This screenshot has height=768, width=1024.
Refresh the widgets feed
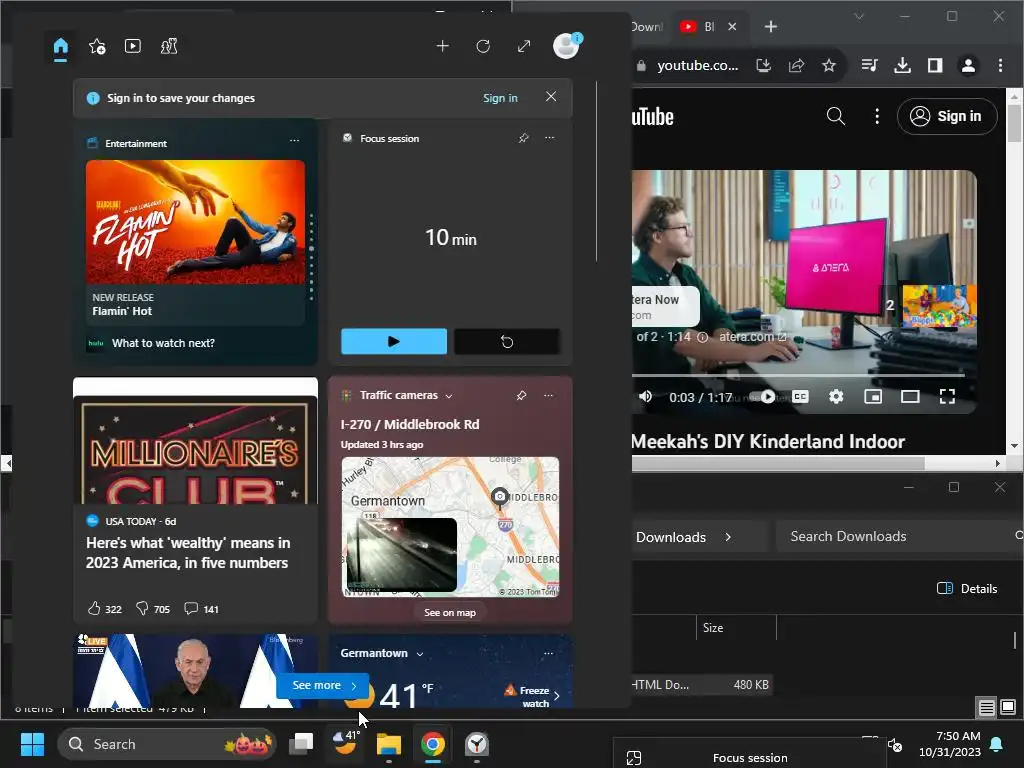pos(483,46)
